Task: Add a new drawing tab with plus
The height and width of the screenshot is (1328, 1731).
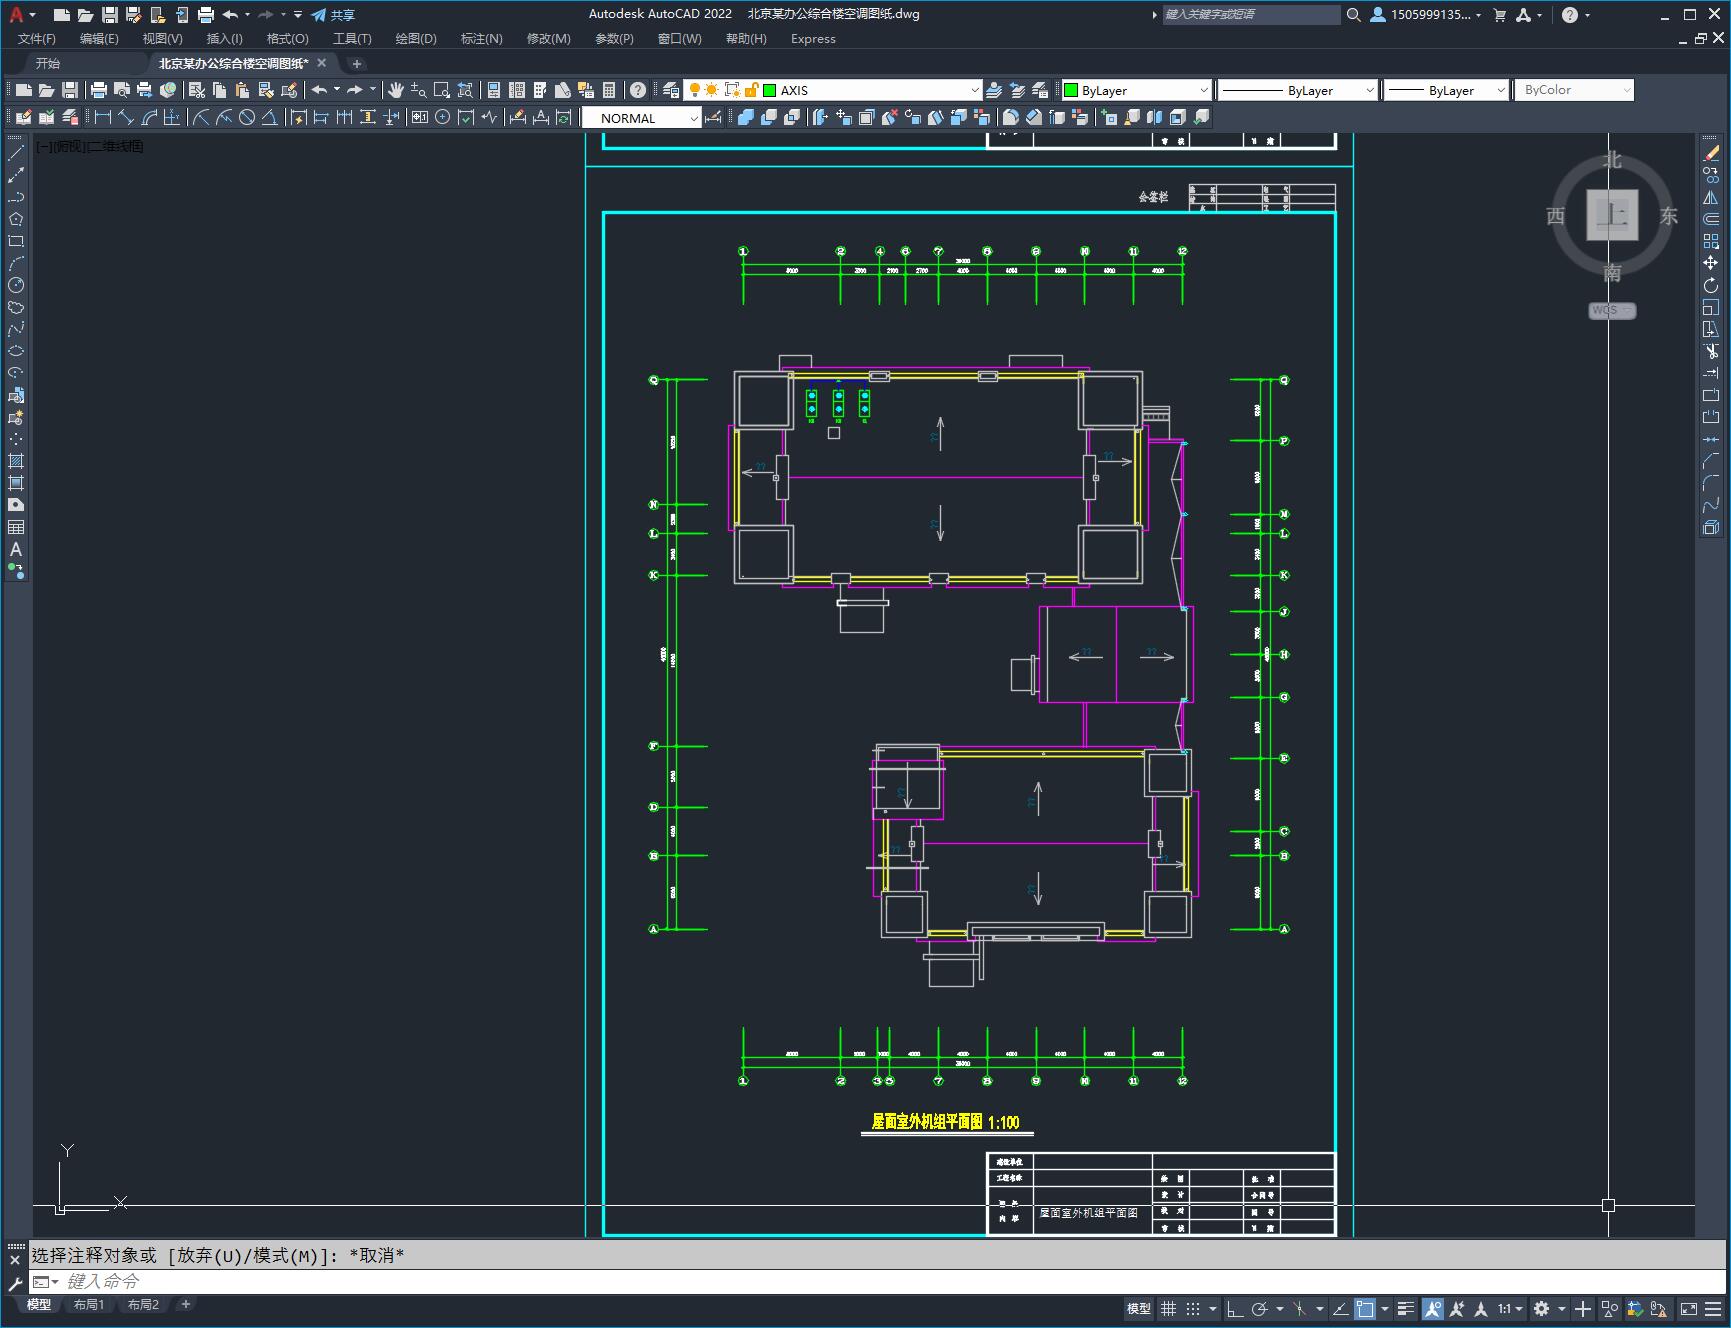Action: [357, 63]
